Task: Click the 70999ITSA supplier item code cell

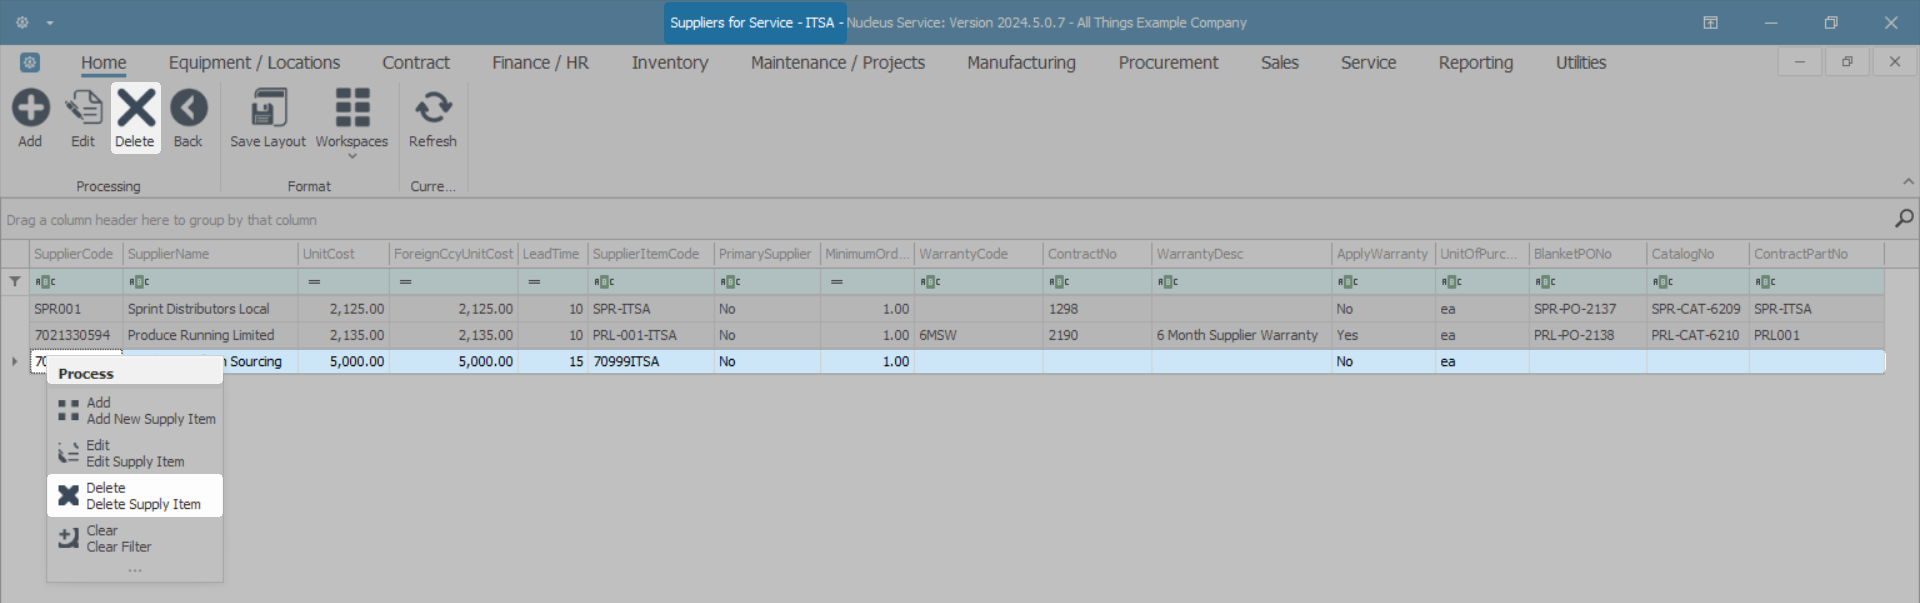Action: pos(651,361)
